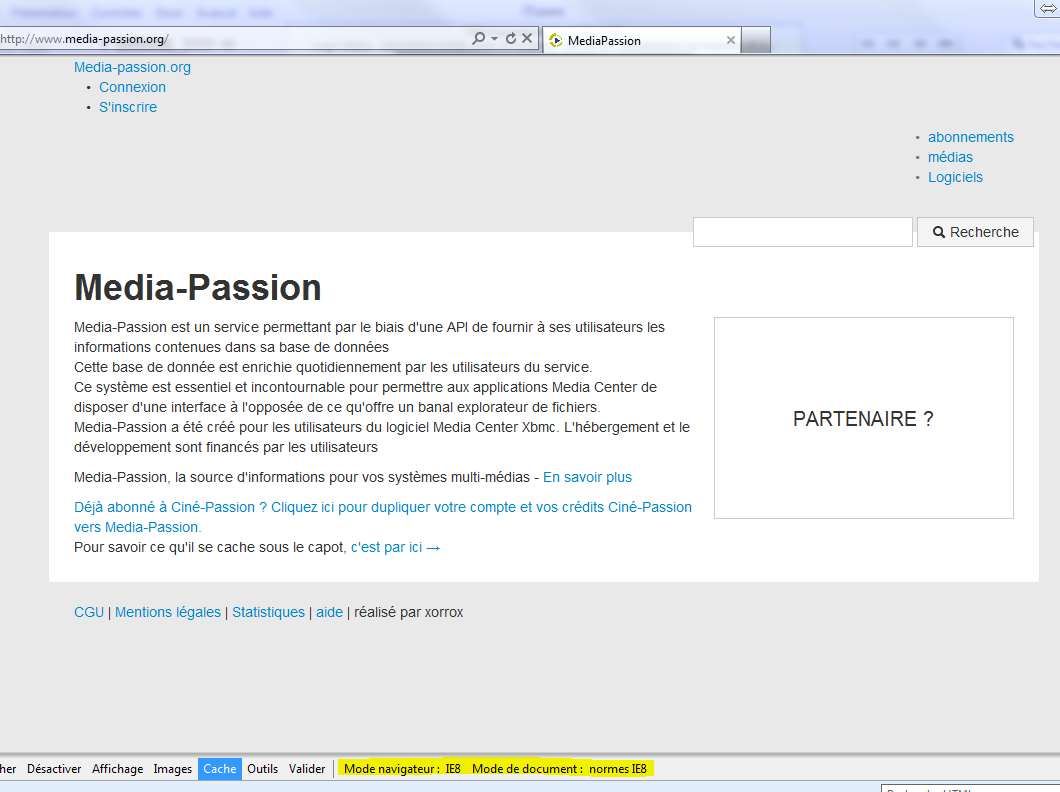The width and height of the screenshot is (1060, 792).
Task: Click the address bar search magnifier icon
Action: [478, 39]
